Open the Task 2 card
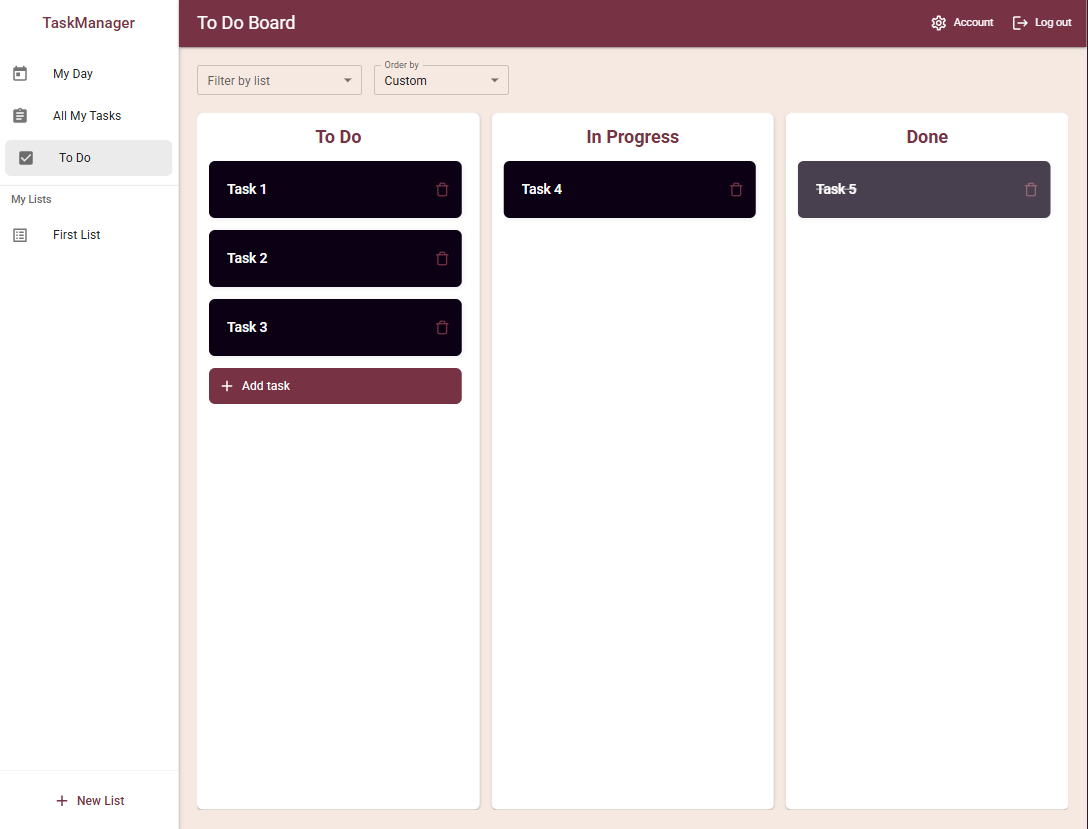The image size is (1088, 829). click(x=335, y=259)
